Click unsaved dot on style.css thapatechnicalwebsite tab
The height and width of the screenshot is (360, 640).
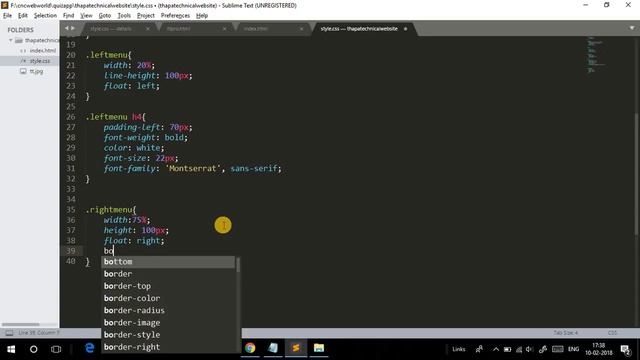coord(405,29)
